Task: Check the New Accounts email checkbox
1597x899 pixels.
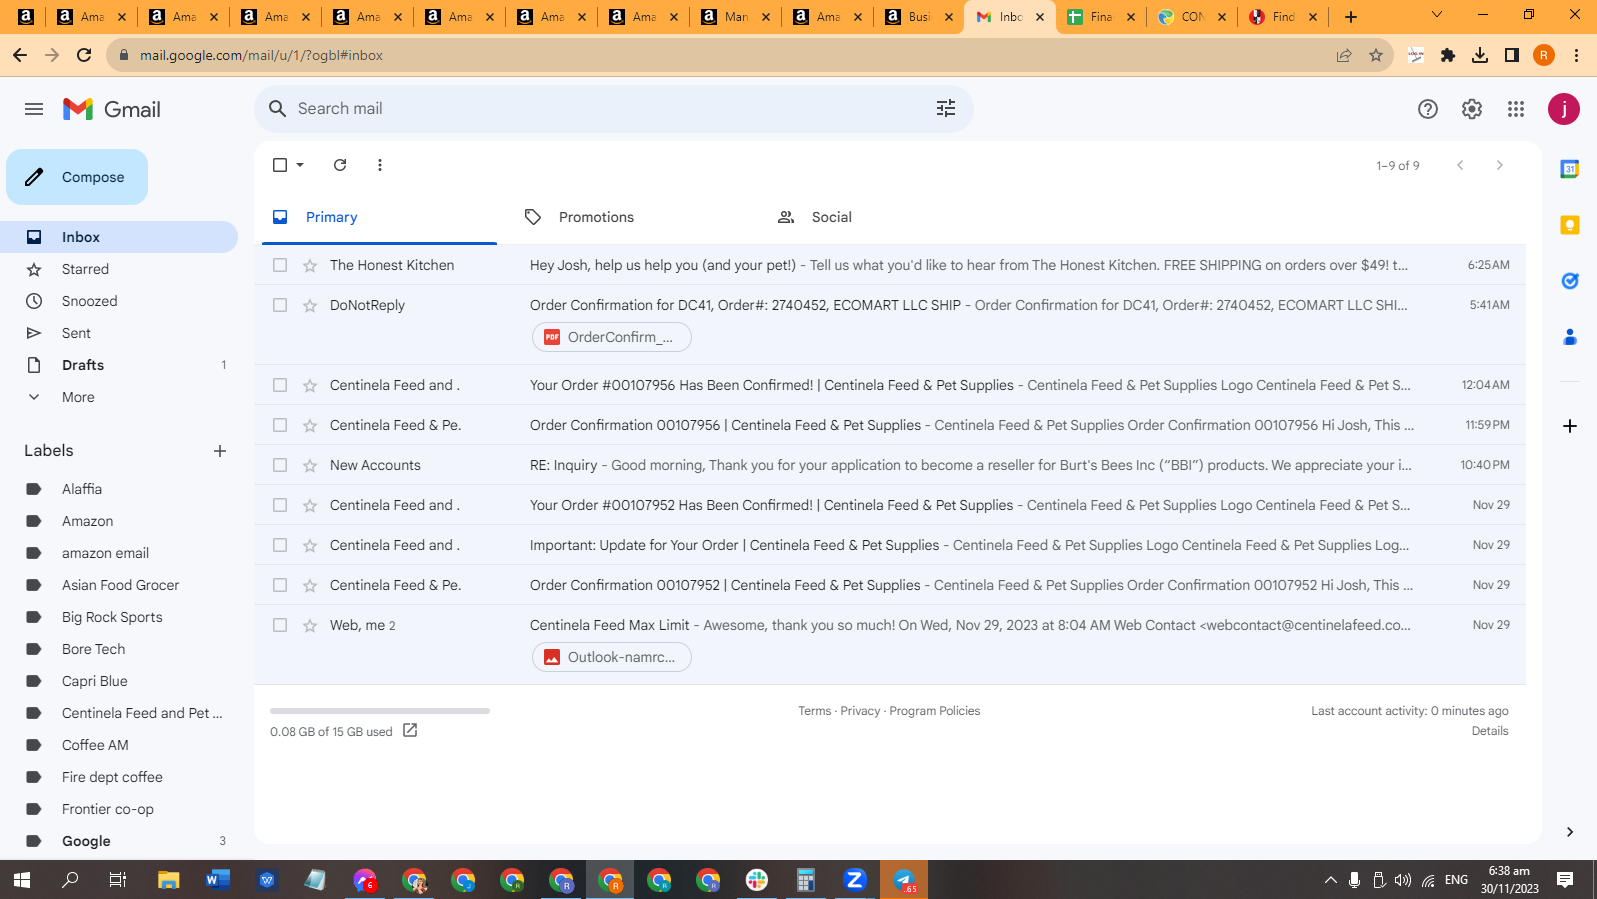Action: pyautogui.click(x=280, y=465)
